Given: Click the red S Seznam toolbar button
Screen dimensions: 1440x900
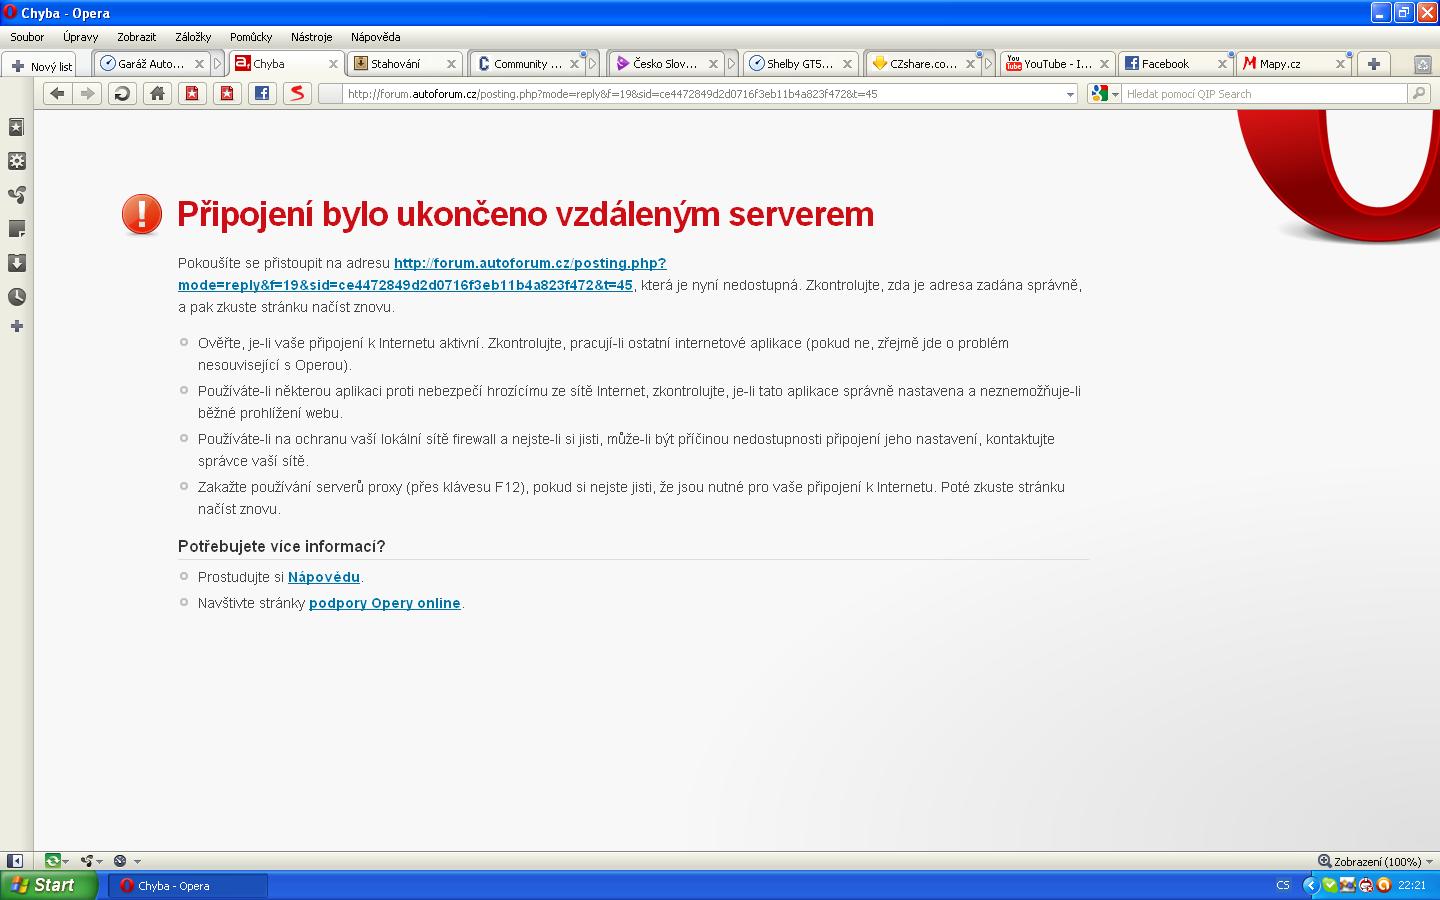Looking at the screenshot, I should pyautogui.click(x=297, y=93).
